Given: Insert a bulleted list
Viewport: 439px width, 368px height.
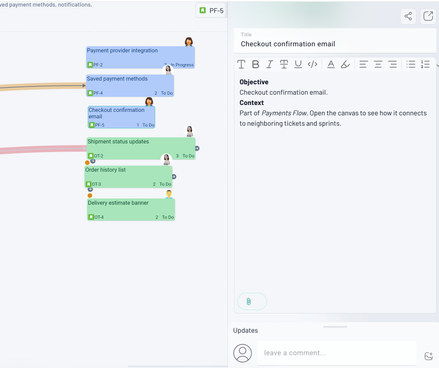Looking at the screenshot, I should tap(411, 64).
